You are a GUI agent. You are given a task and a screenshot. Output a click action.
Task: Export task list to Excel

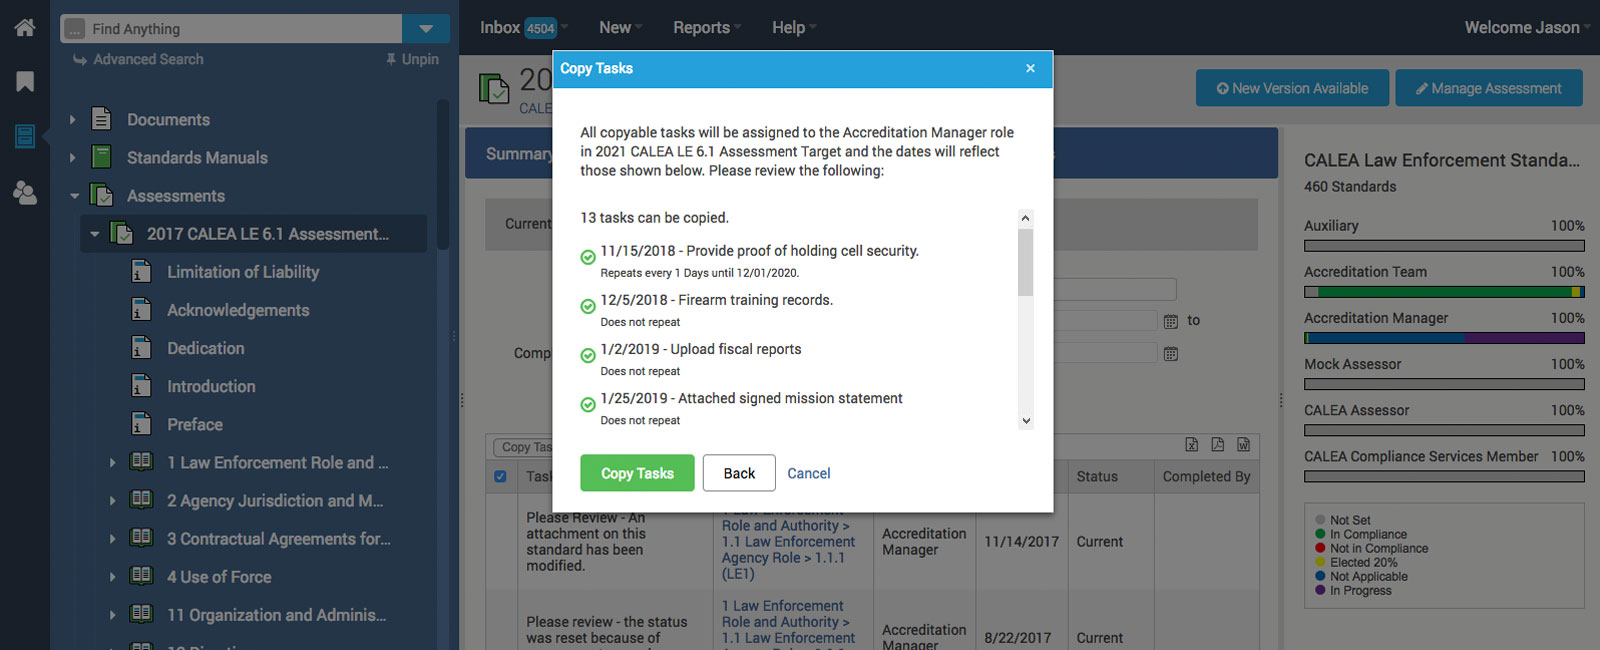(x=1191, y=445)
